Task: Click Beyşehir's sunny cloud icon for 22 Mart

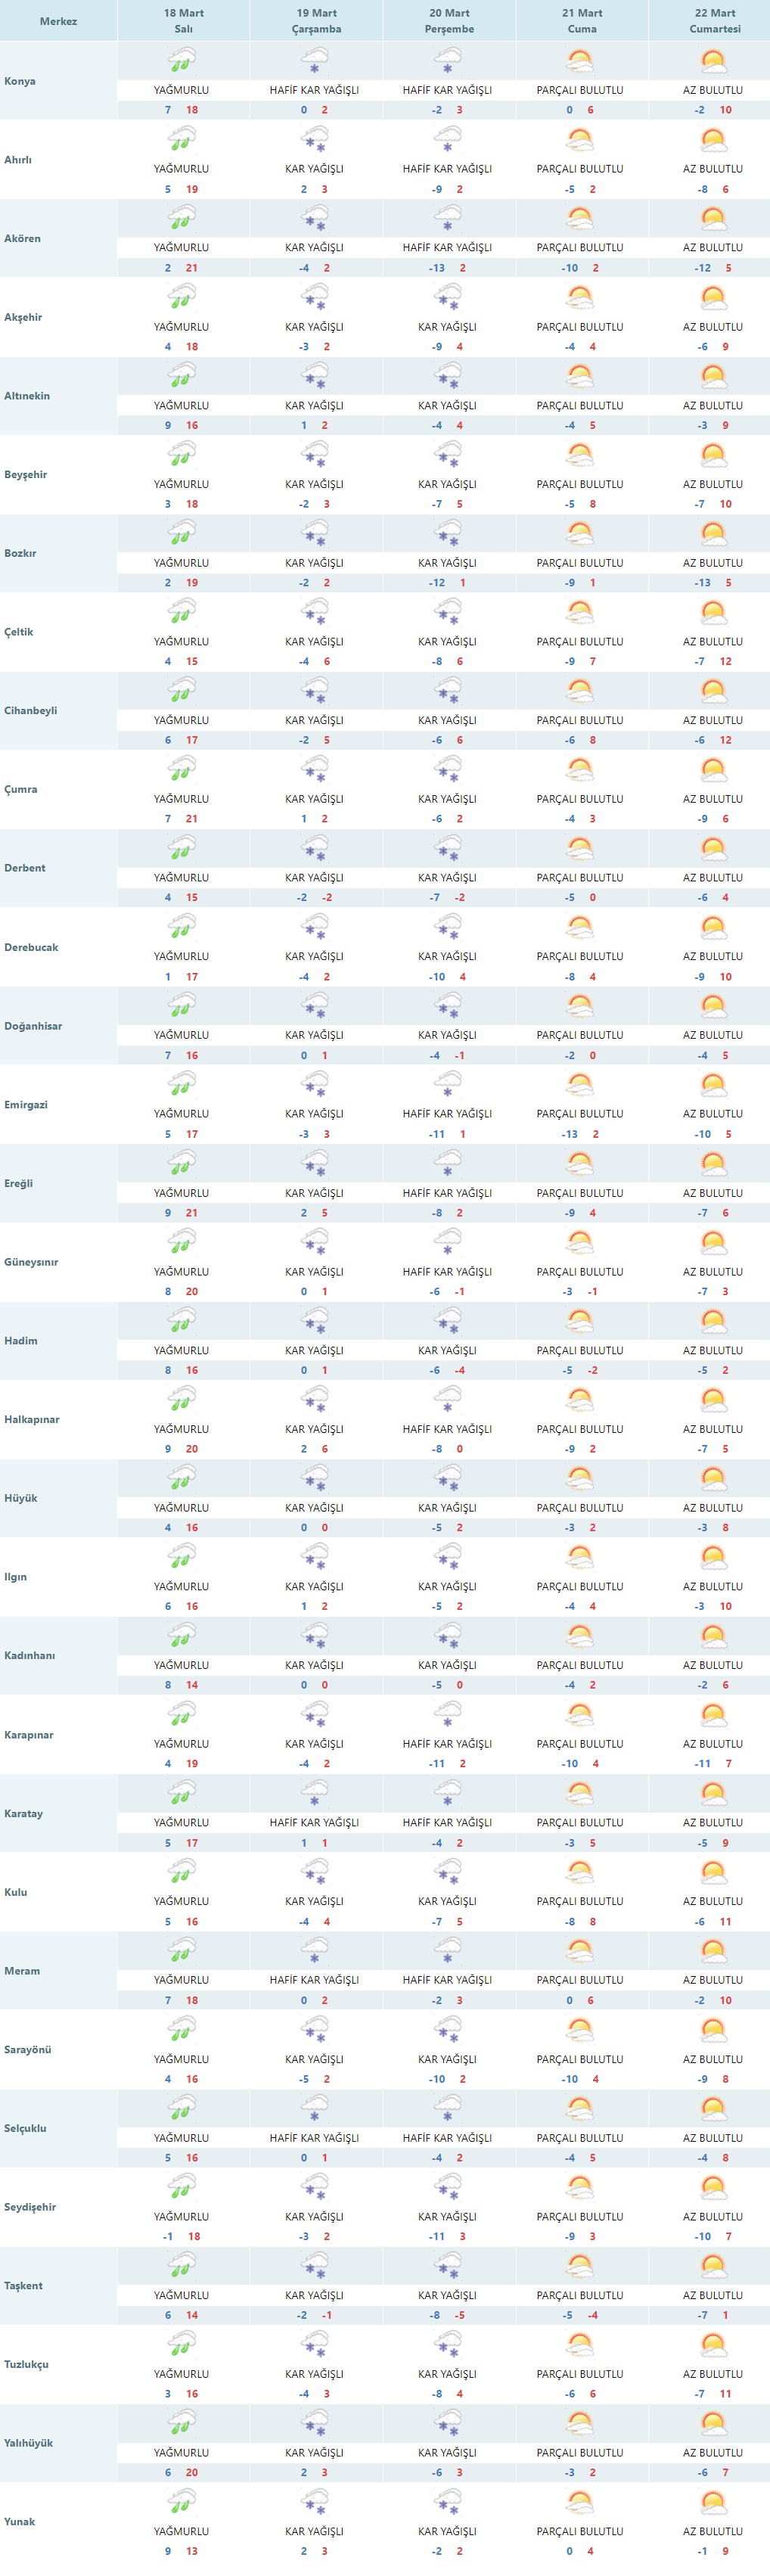Action: click(x=713, y=456)
